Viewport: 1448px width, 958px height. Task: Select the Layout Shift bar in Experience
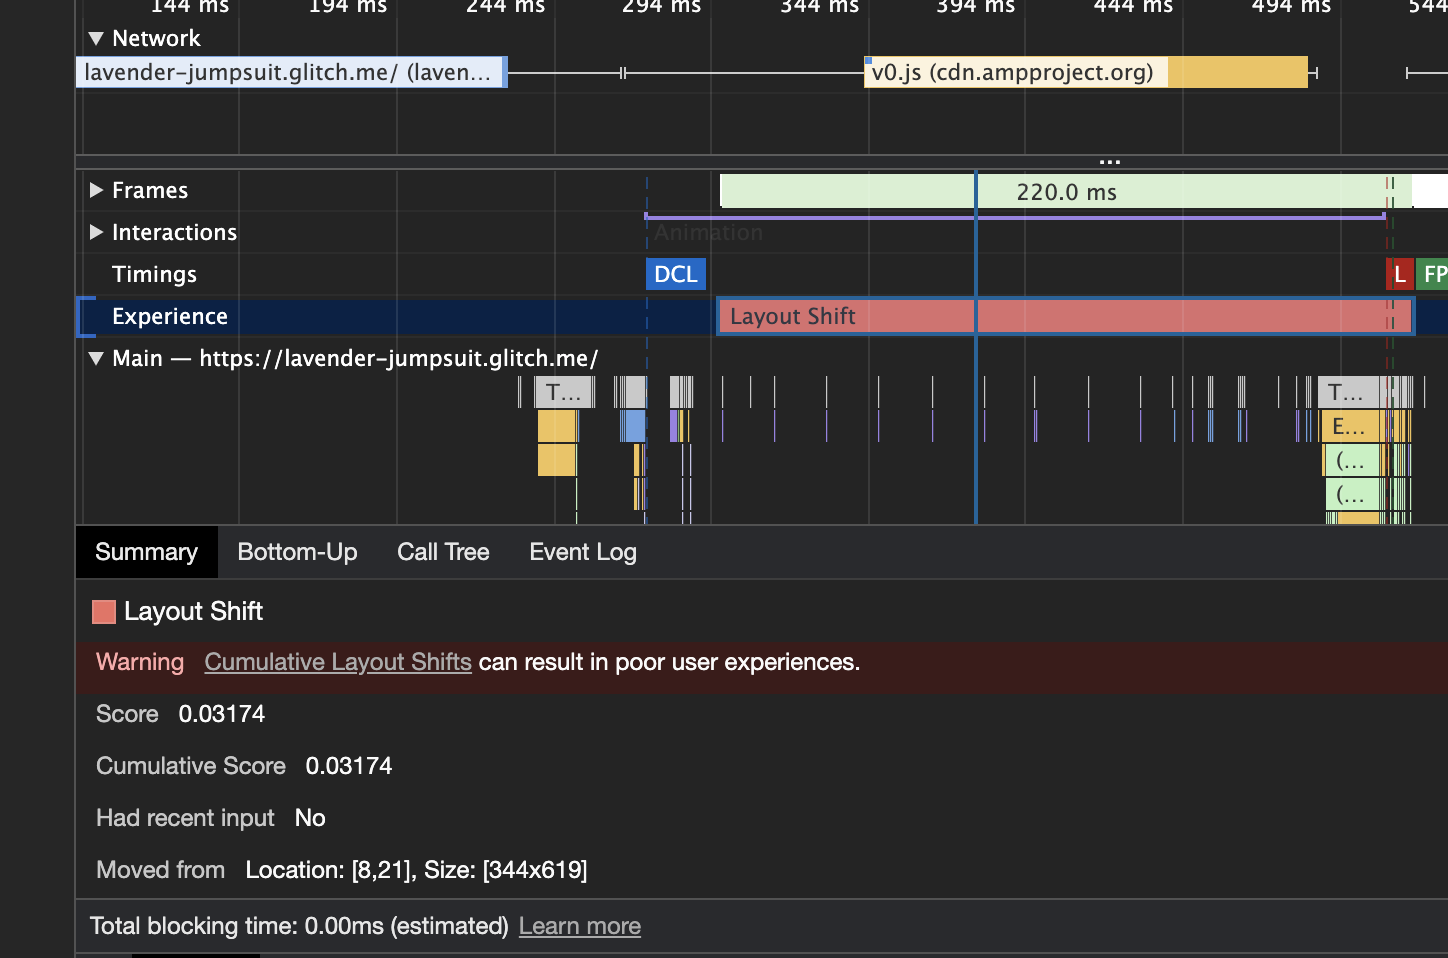point(1066,316)
